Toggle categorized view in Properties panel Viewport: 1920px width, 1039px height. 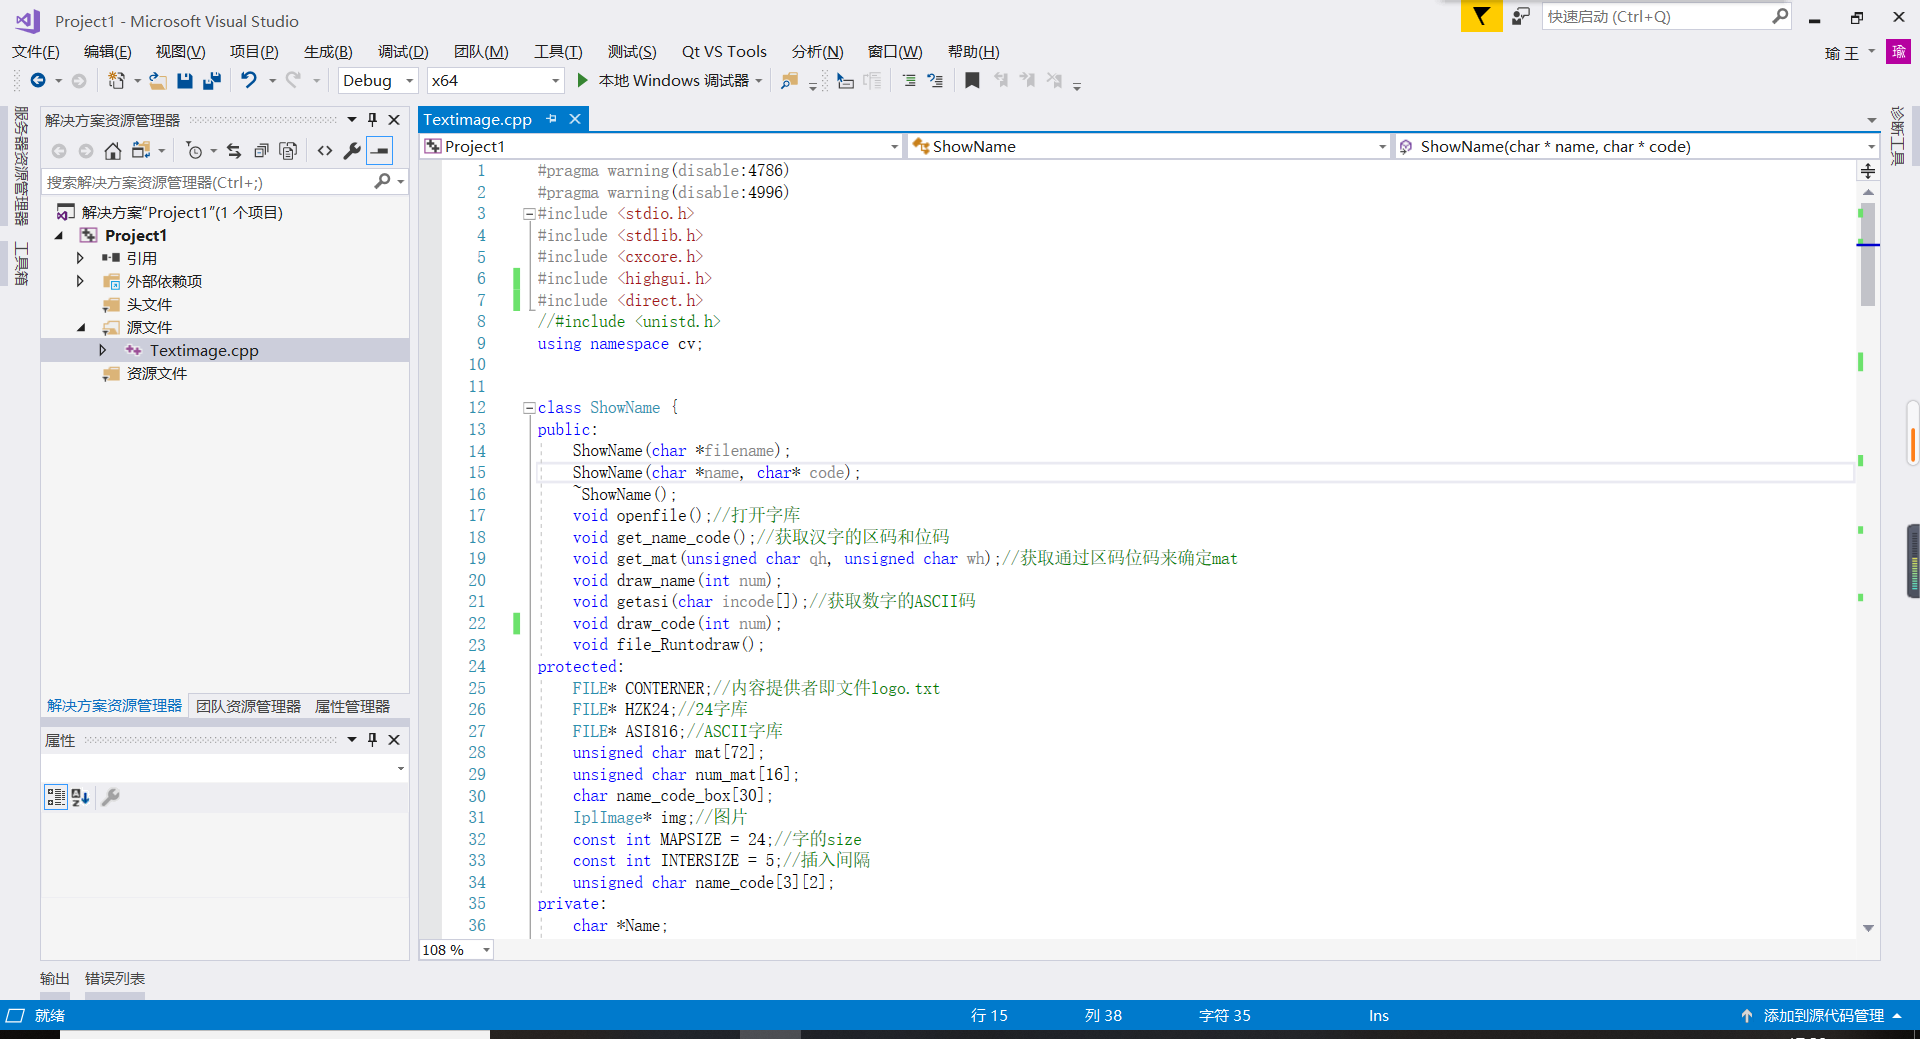point(56,797)
